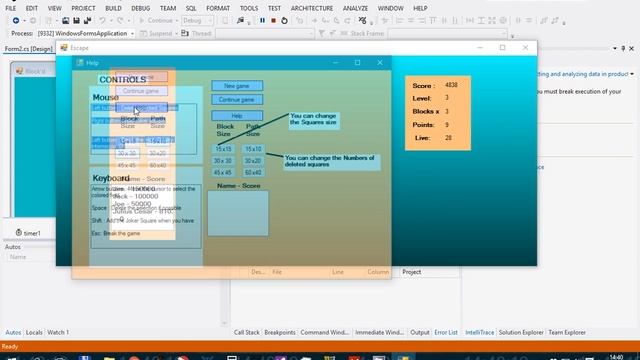Open the Debug configuration dropdown

pos(198,20)
